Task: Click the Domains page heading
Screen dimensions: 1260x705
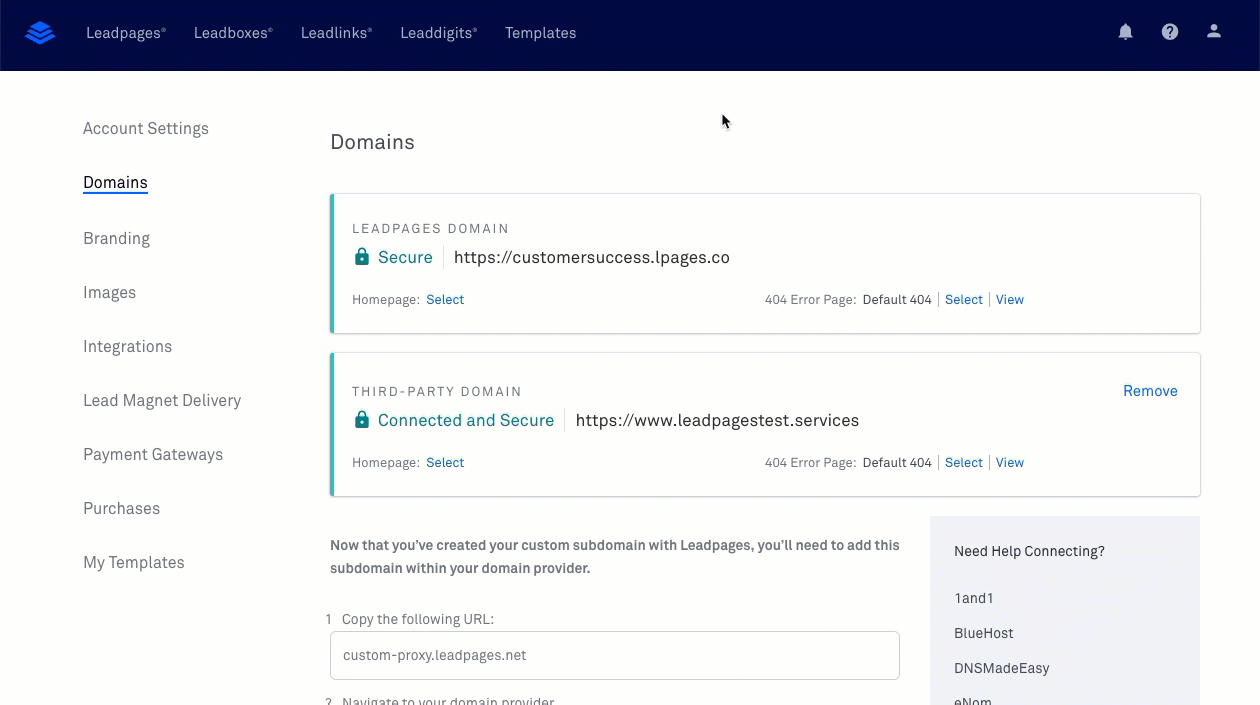Action: tap(372, 142)
